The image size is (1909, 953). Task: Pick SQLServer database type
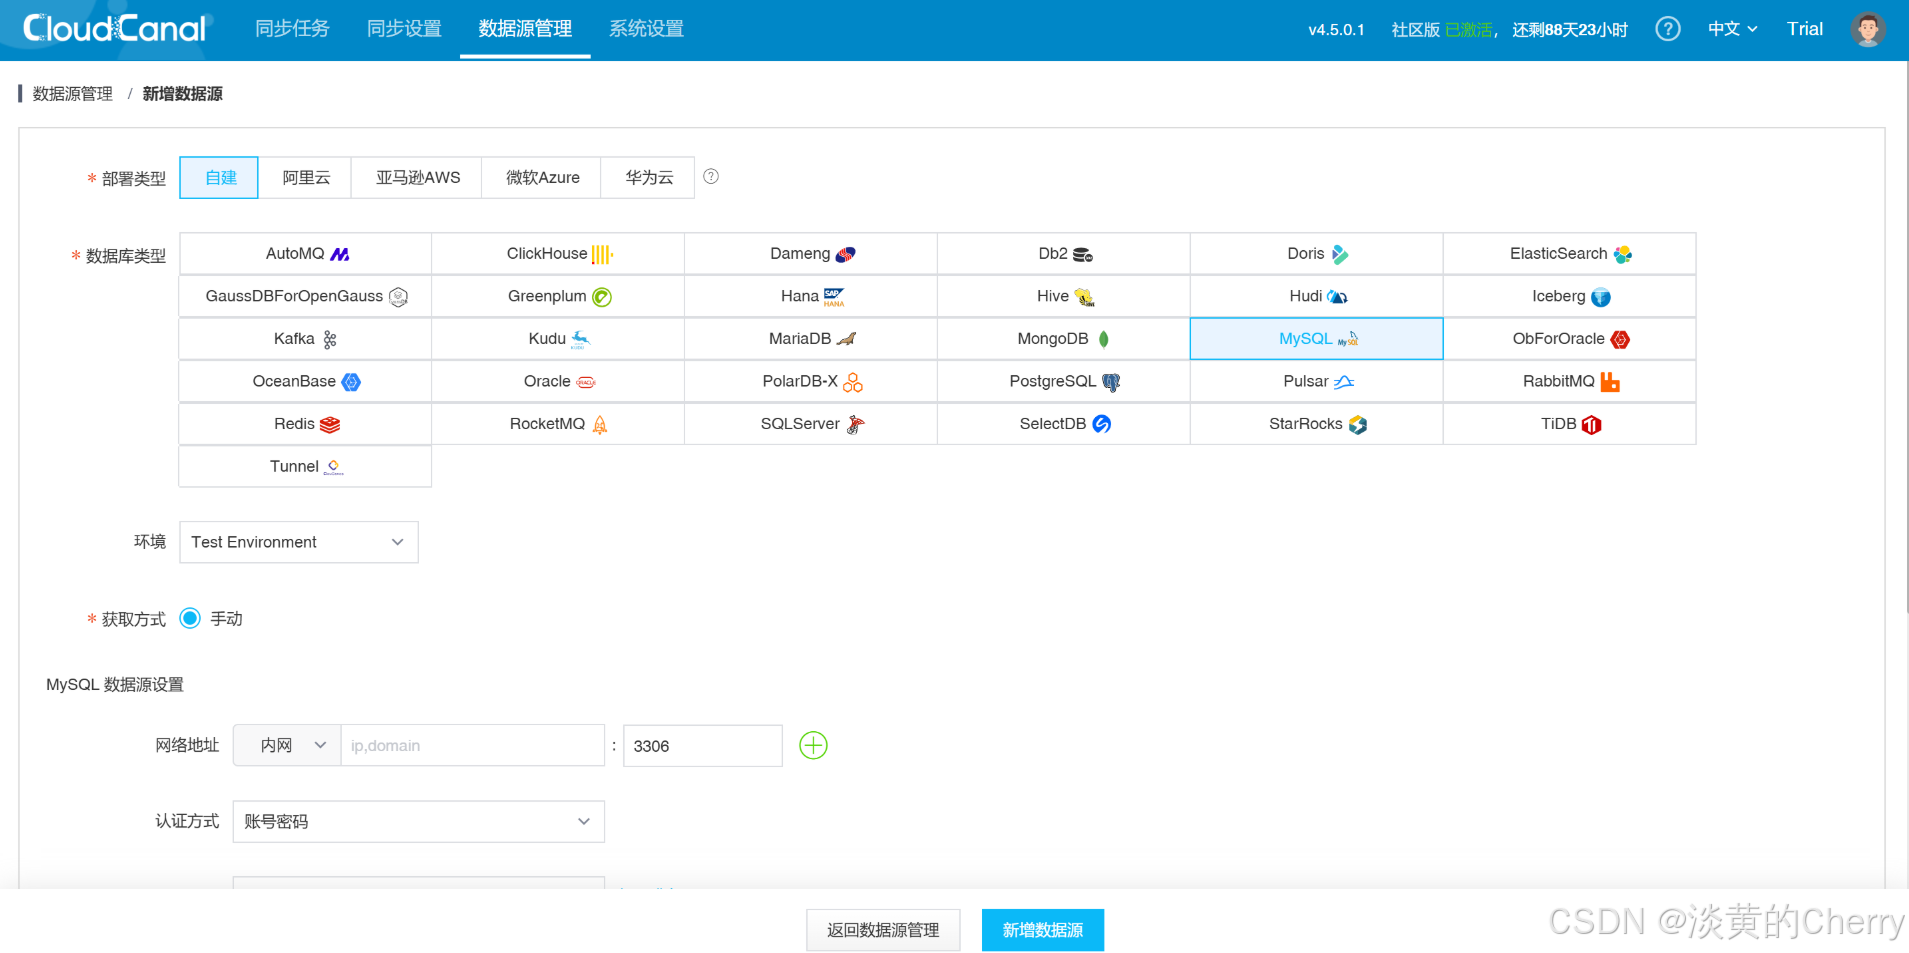tap(811, 424)
